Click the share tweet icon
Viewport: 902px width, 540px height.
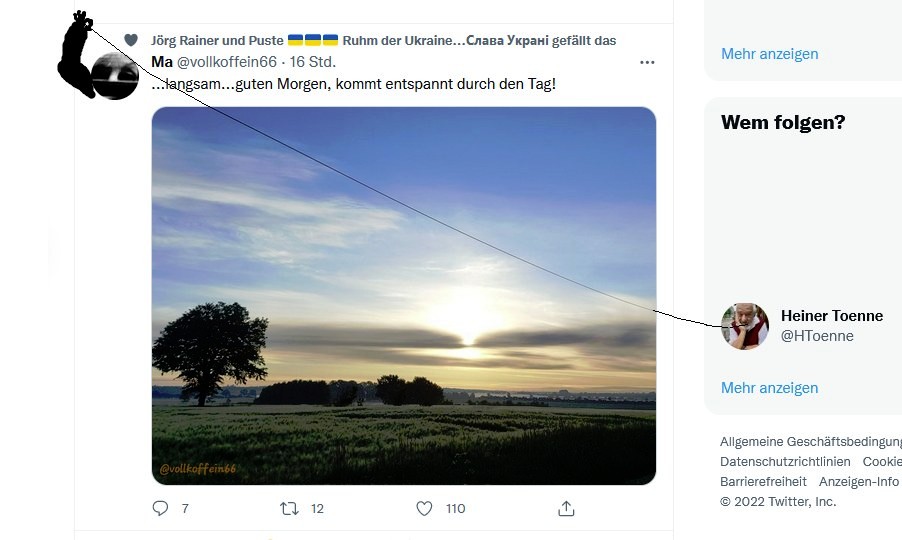(566, 508)
